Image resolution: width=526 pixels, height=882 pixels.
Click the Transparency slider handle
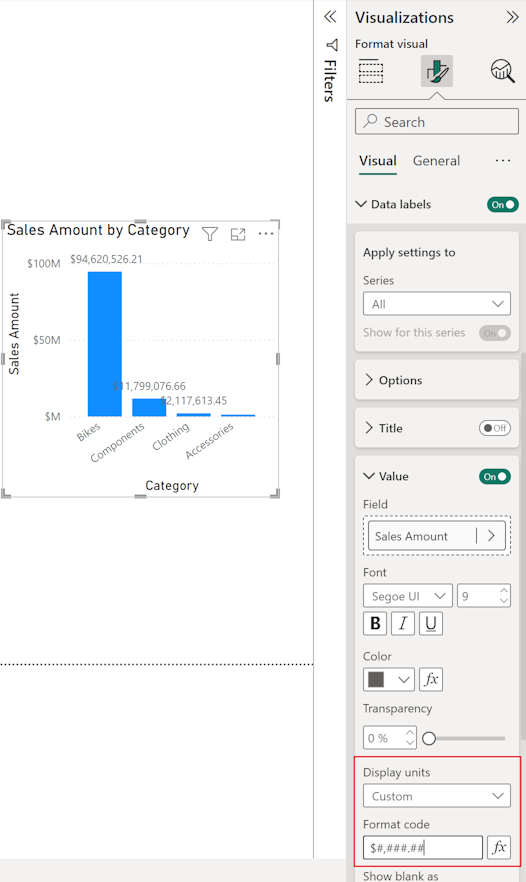tap(429, 738)
